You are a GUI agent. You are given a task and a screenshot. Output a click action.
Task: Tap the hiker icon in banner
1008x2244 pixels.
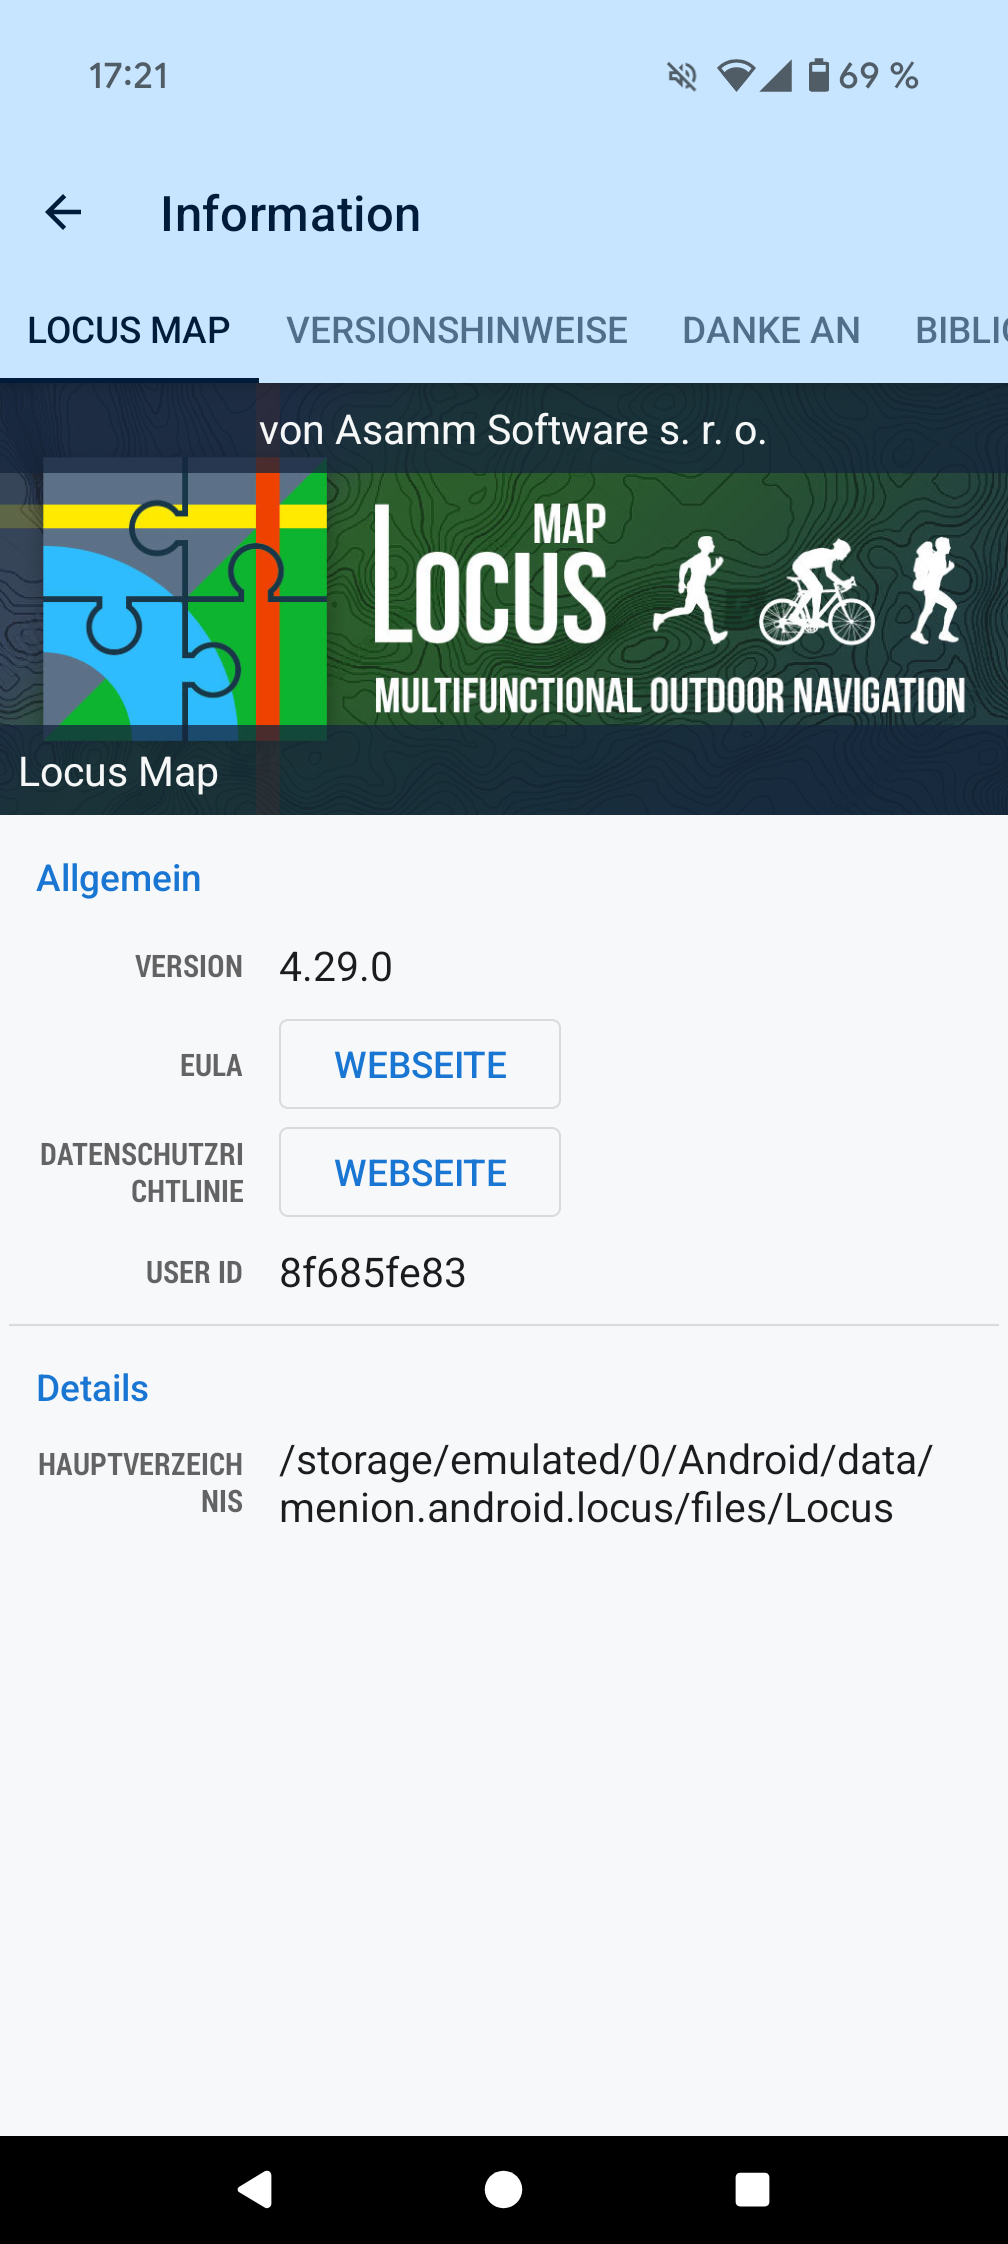936,589
